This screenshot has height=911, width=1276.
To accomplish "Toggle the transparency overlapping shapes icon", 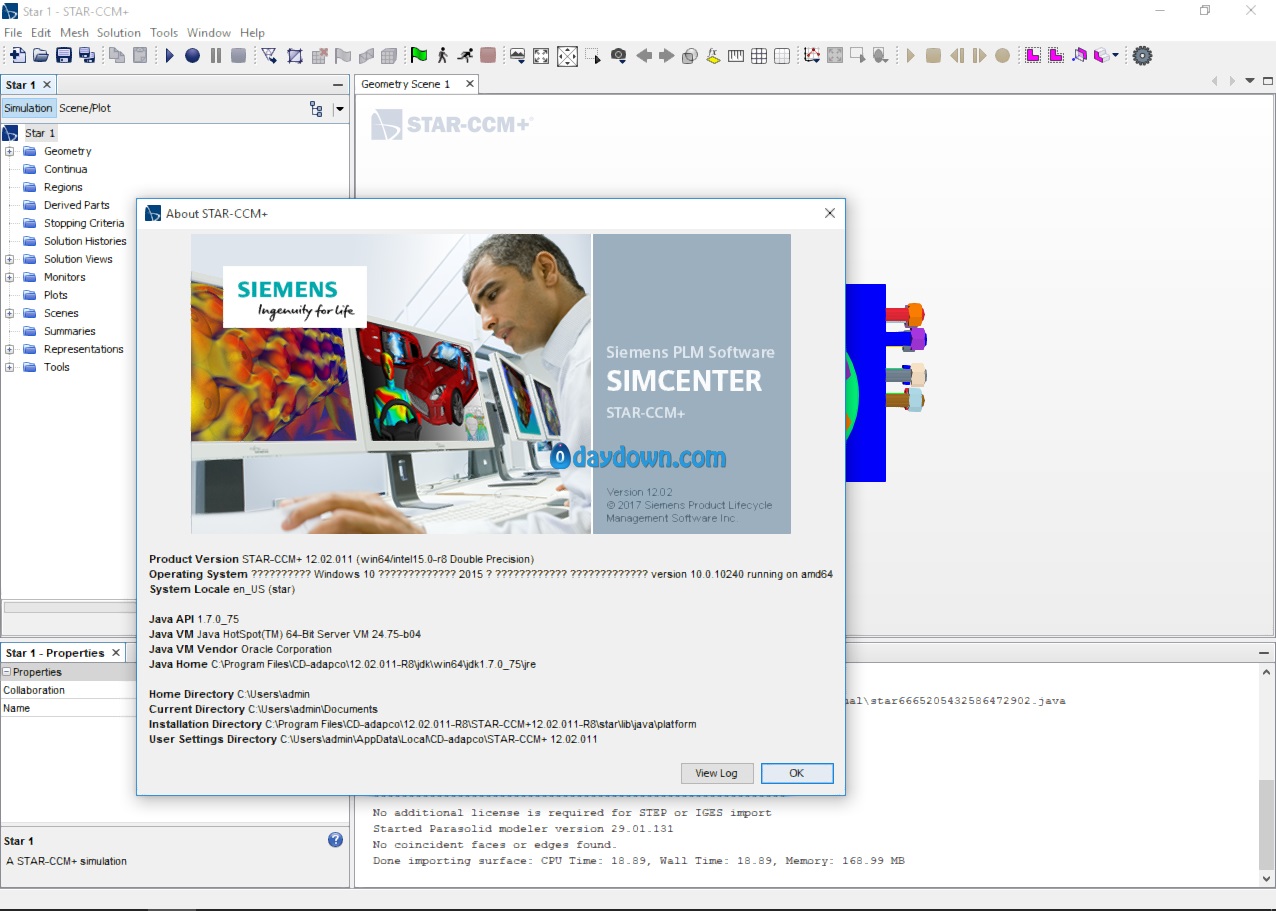I will [690, 56].
